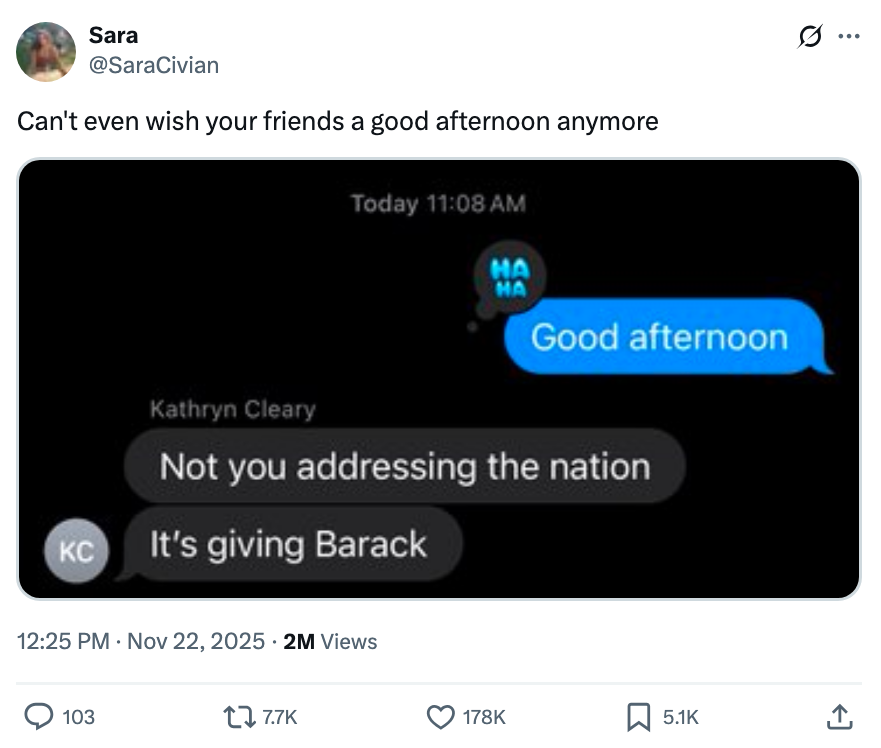Open Sara's profile picture

[46, 51]
